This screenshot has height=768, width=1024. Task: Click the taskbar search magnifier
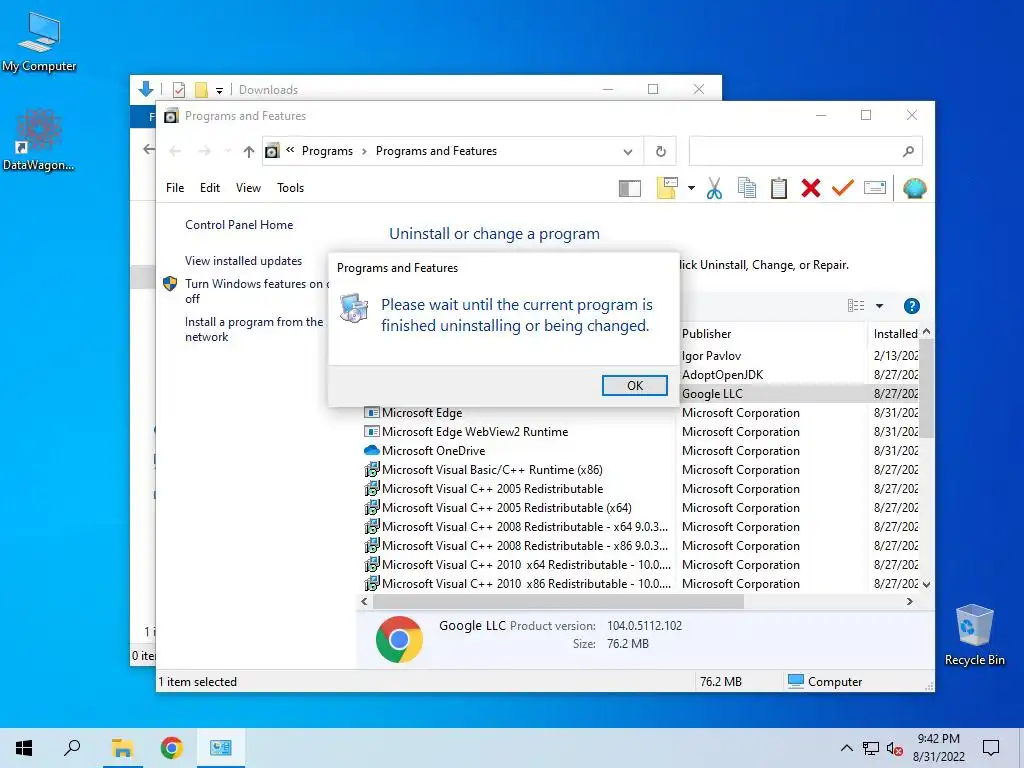point(72,748)
